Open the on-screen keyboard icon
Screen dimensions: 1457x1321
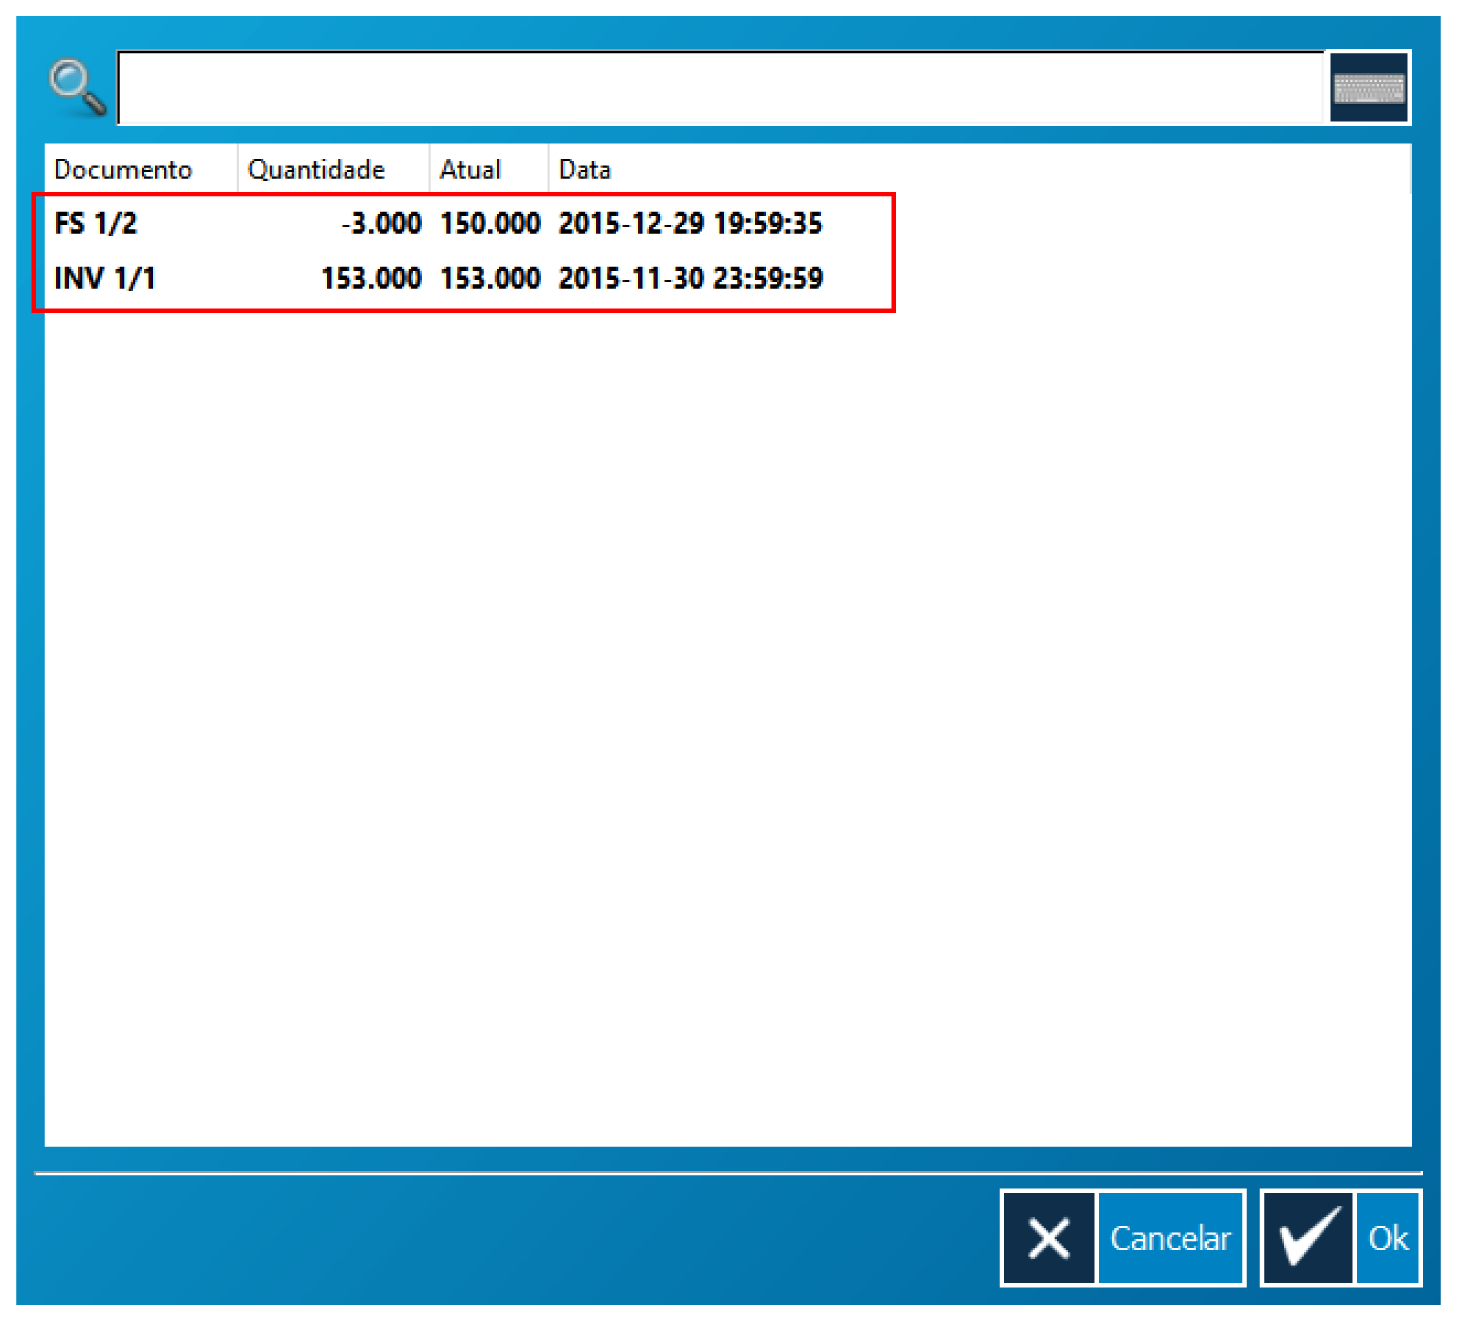1368,88
